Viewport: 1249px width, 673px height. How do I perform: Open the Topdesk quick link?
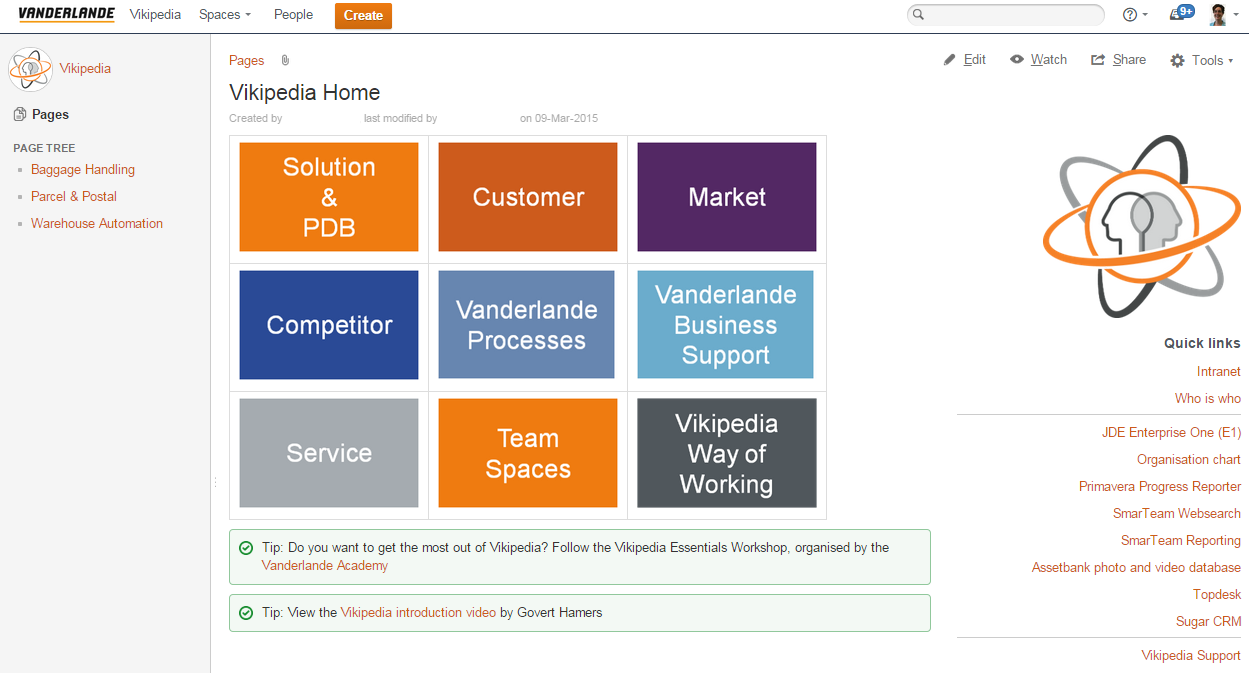click(x=1217, y=595)
